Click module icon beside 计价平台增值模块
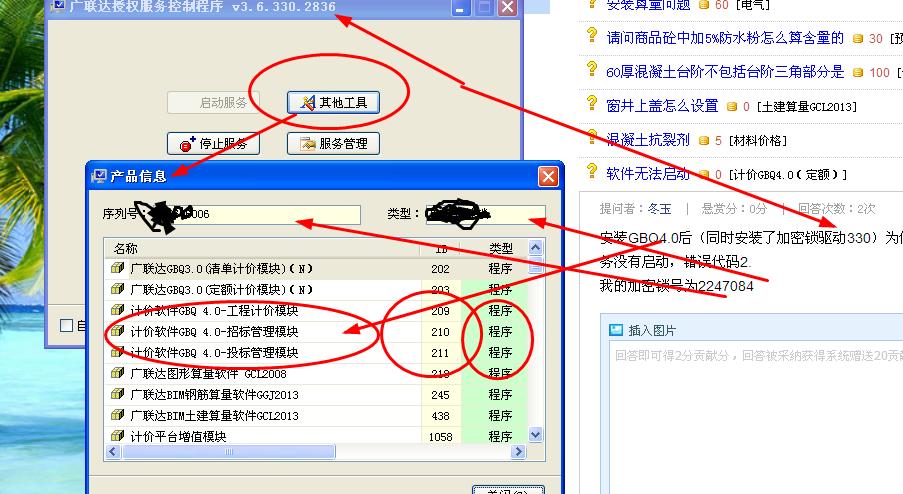Screen dimensions: 903x494 tap(117, 435)
